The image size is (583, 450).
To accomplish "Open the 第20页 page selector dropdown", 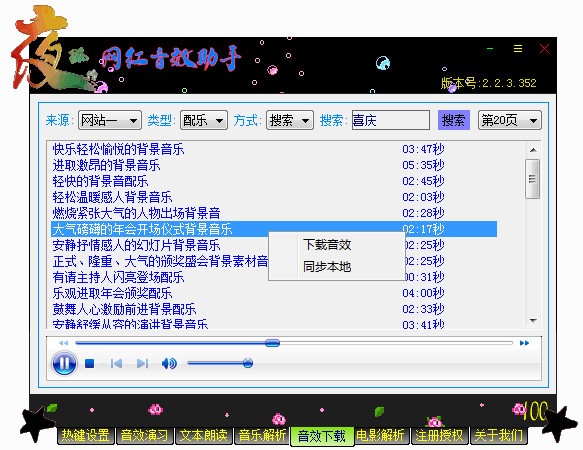I will click(509, 120).
